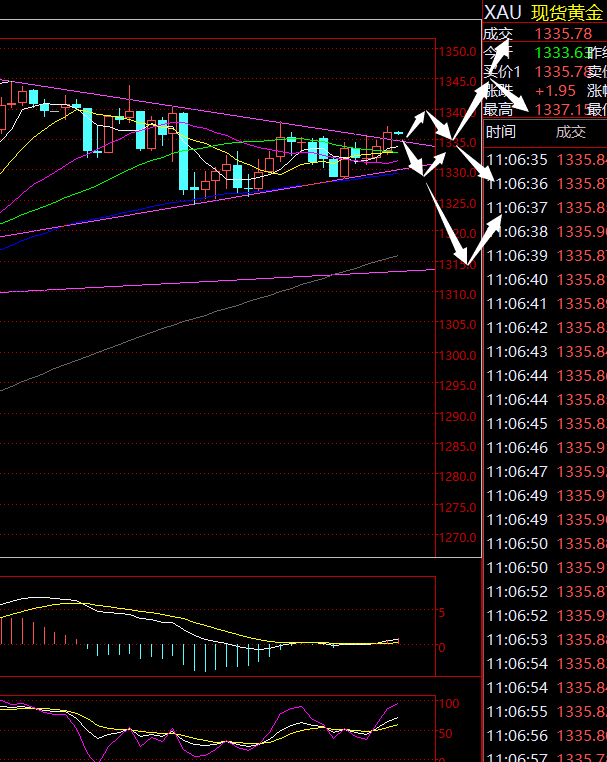Click the XAU symbol code

coord(503,12)
